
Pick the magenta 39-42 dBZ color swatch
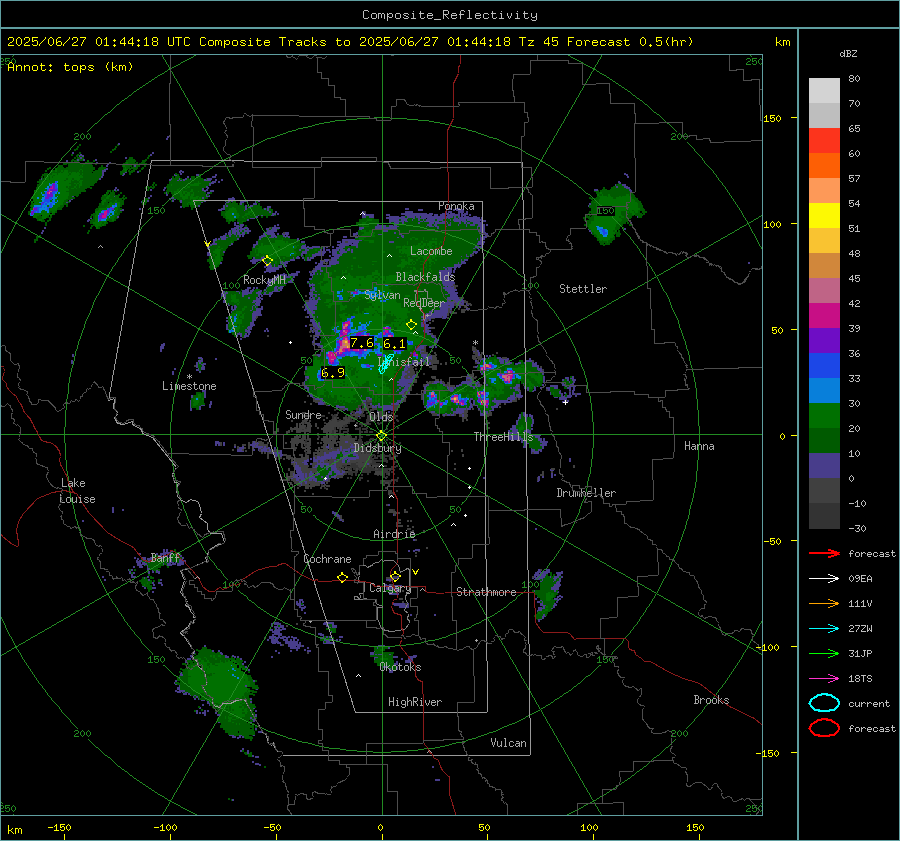(x=824, y=316)
